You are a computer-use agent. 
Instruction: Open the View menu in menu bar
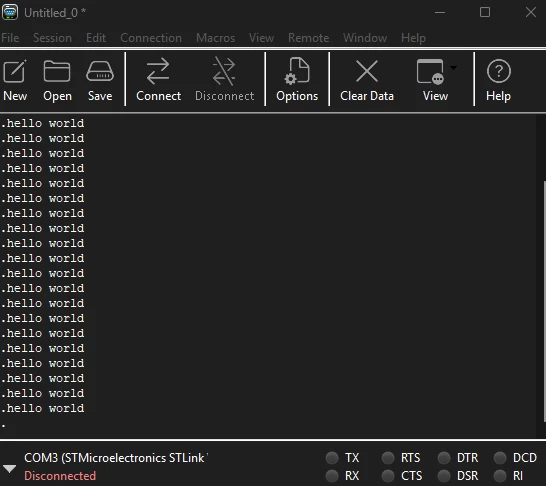pyautogui.click(x=261, y=38)
